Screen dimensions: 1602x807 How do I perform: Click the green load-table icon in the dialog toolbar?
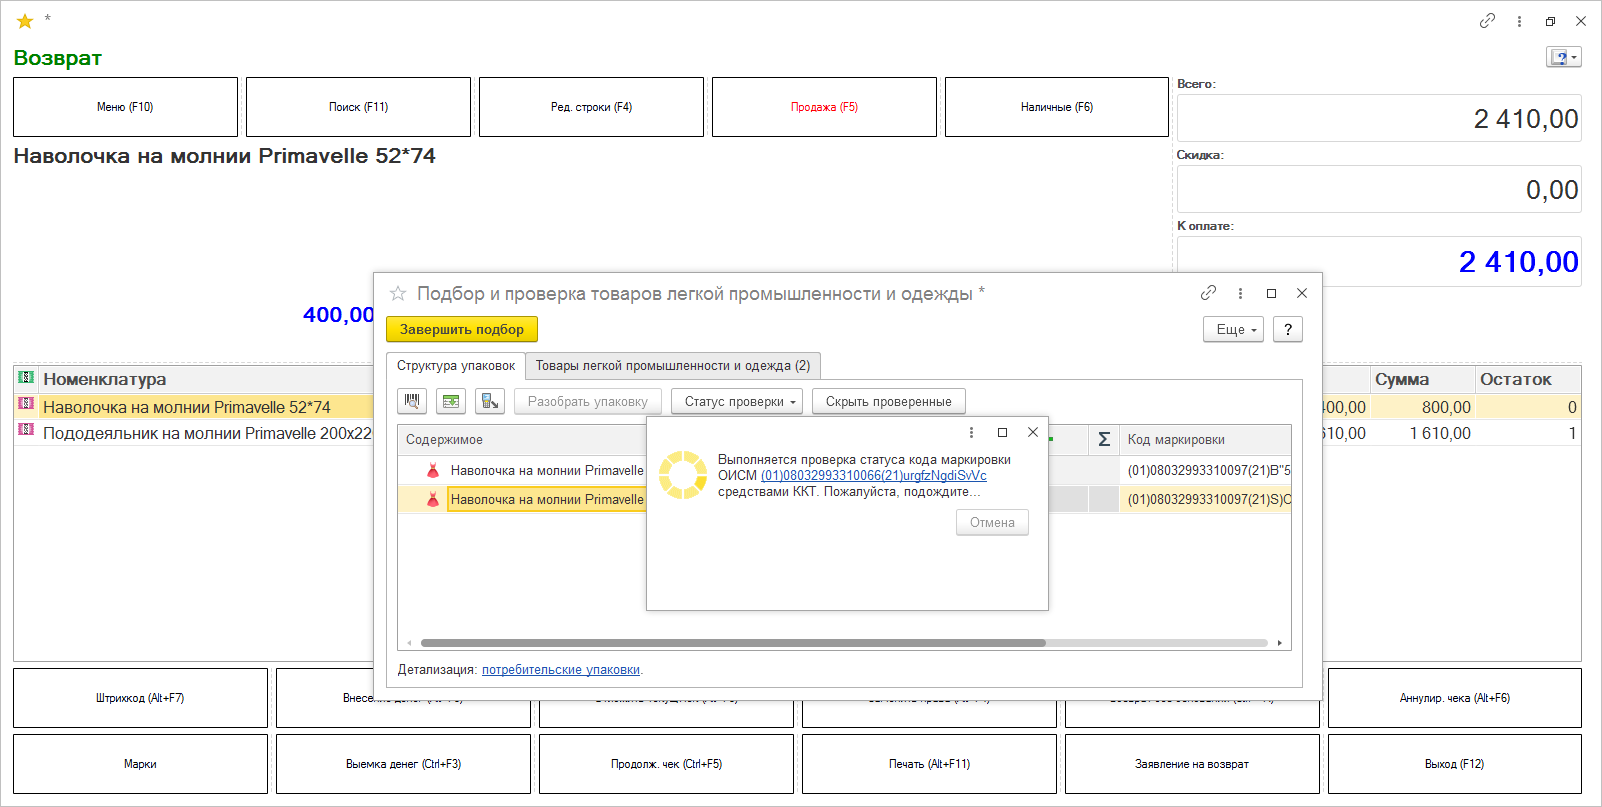pos(451,401)
